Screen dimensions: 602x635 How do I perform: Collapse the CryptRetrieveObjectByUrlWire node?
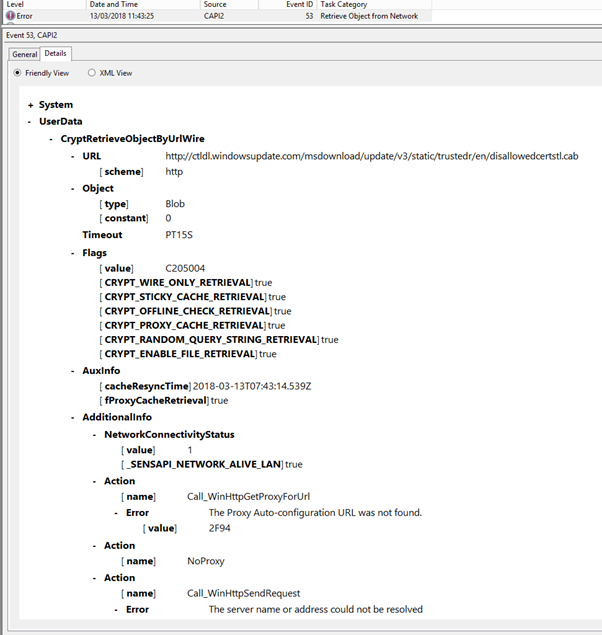(x=52, y=139)
